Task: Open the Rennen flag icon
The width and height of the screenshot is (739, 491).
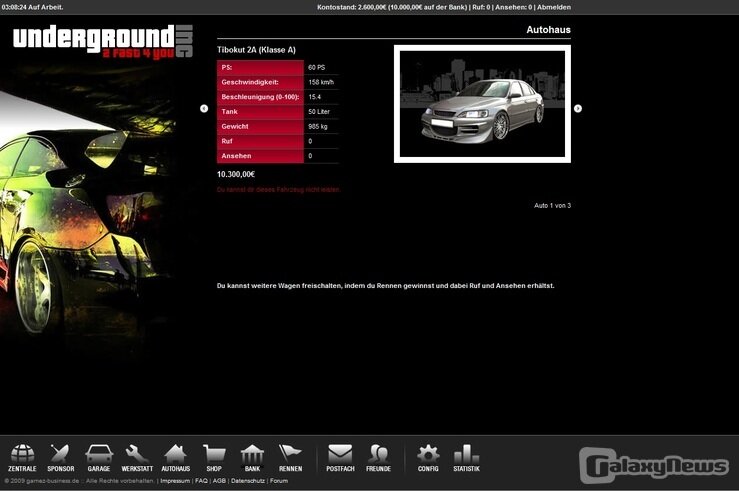Action: (290, 458)
